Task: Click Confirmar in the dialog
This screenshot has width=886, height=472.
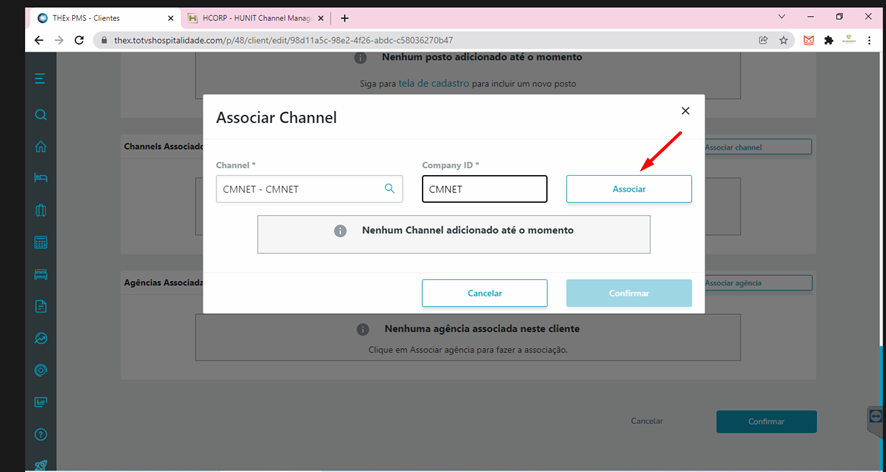Action: (629, 293)
